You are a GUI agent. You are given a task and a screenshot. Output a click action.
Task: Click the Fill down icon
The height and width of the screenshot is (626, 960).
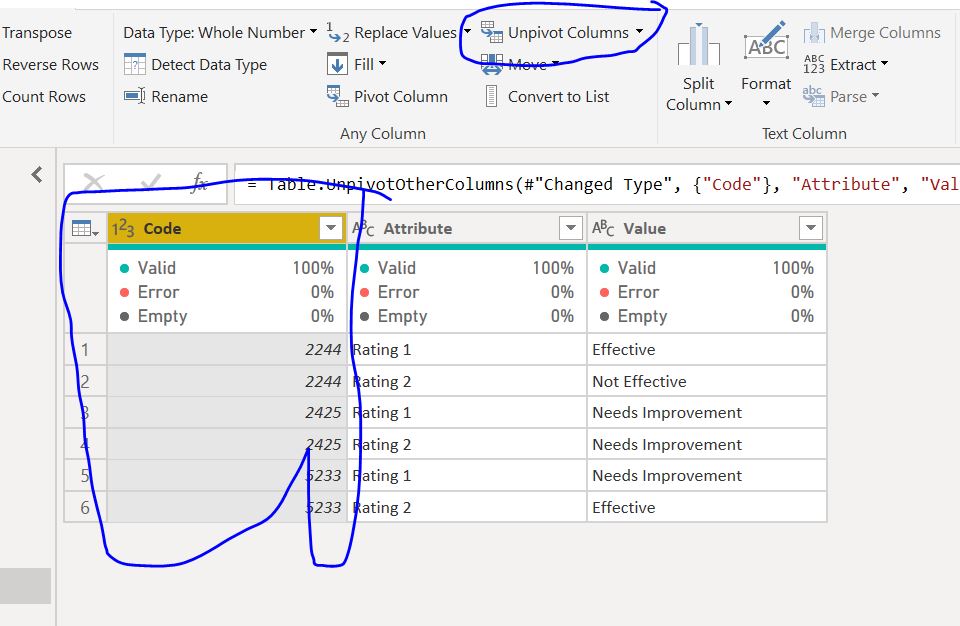[337, 64]
